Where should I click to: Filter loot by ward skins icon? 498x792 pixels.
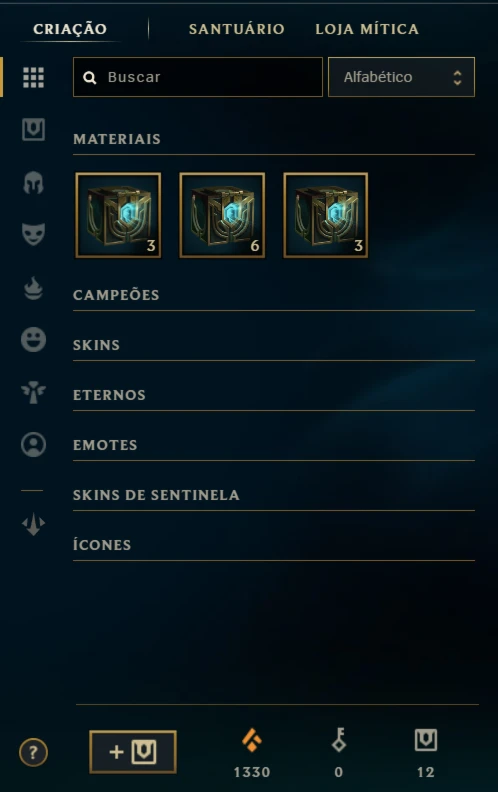(x=33, y=392)
